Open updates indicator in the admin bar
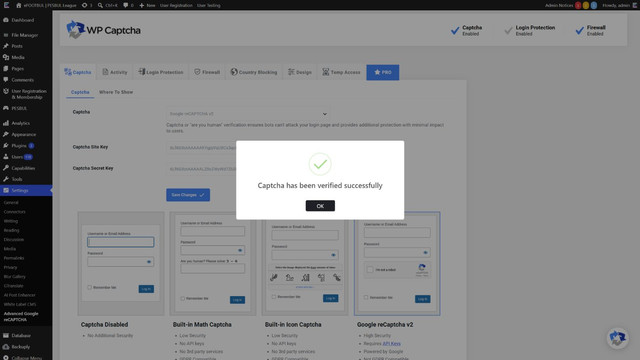640x360 pixels. (x=87, y=5)
